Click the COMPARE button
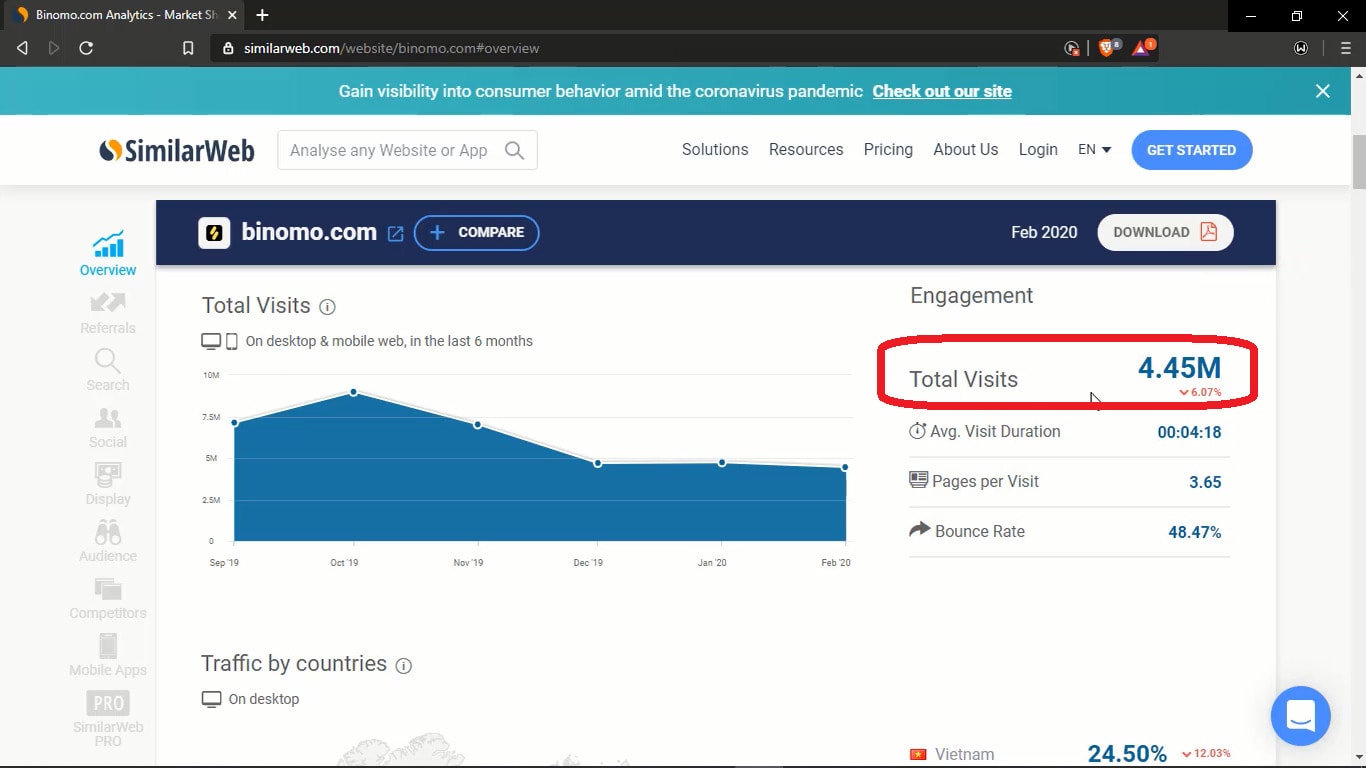 477,232
